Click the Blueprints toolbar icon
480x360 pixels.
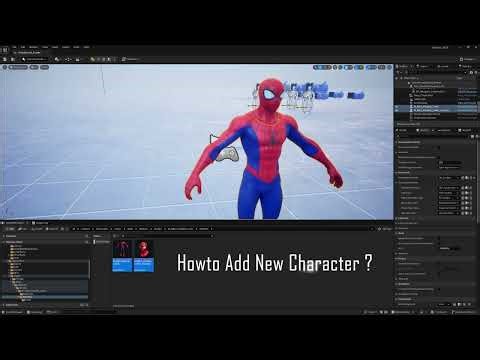point(68,59)
